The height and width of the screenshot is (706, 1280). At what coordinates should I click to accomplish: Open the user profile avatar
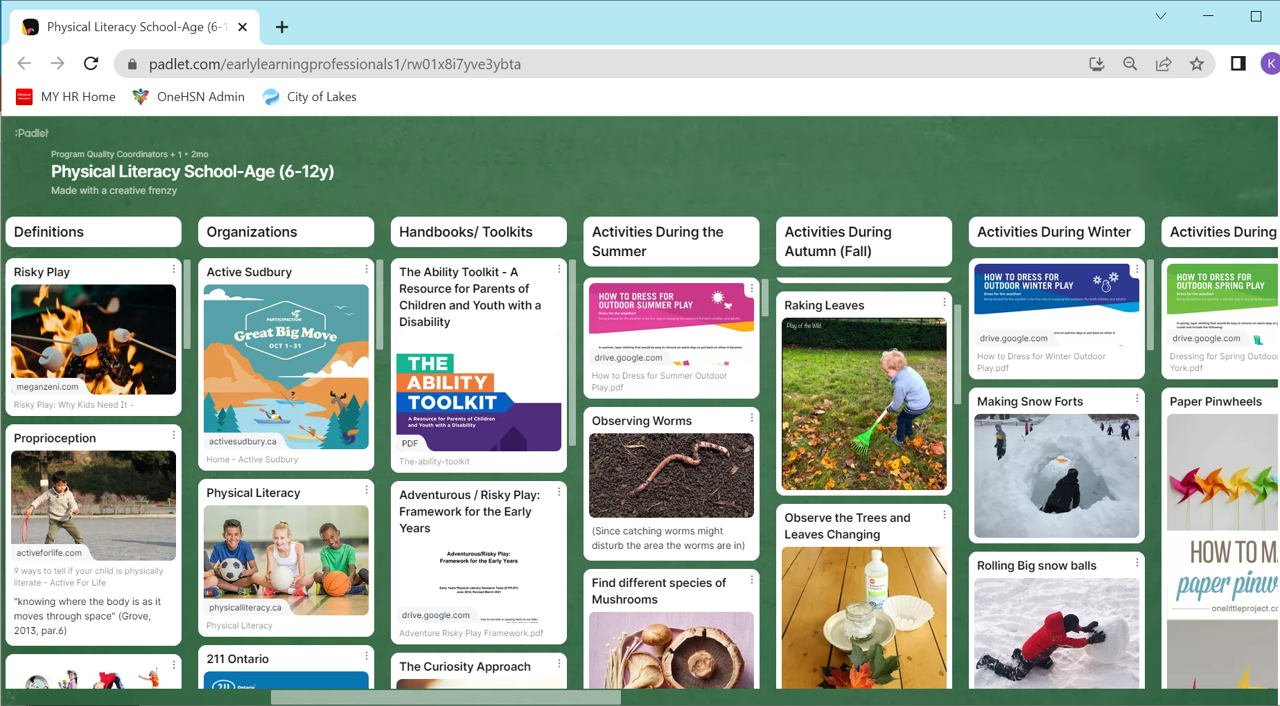(x=1269, y=64)
